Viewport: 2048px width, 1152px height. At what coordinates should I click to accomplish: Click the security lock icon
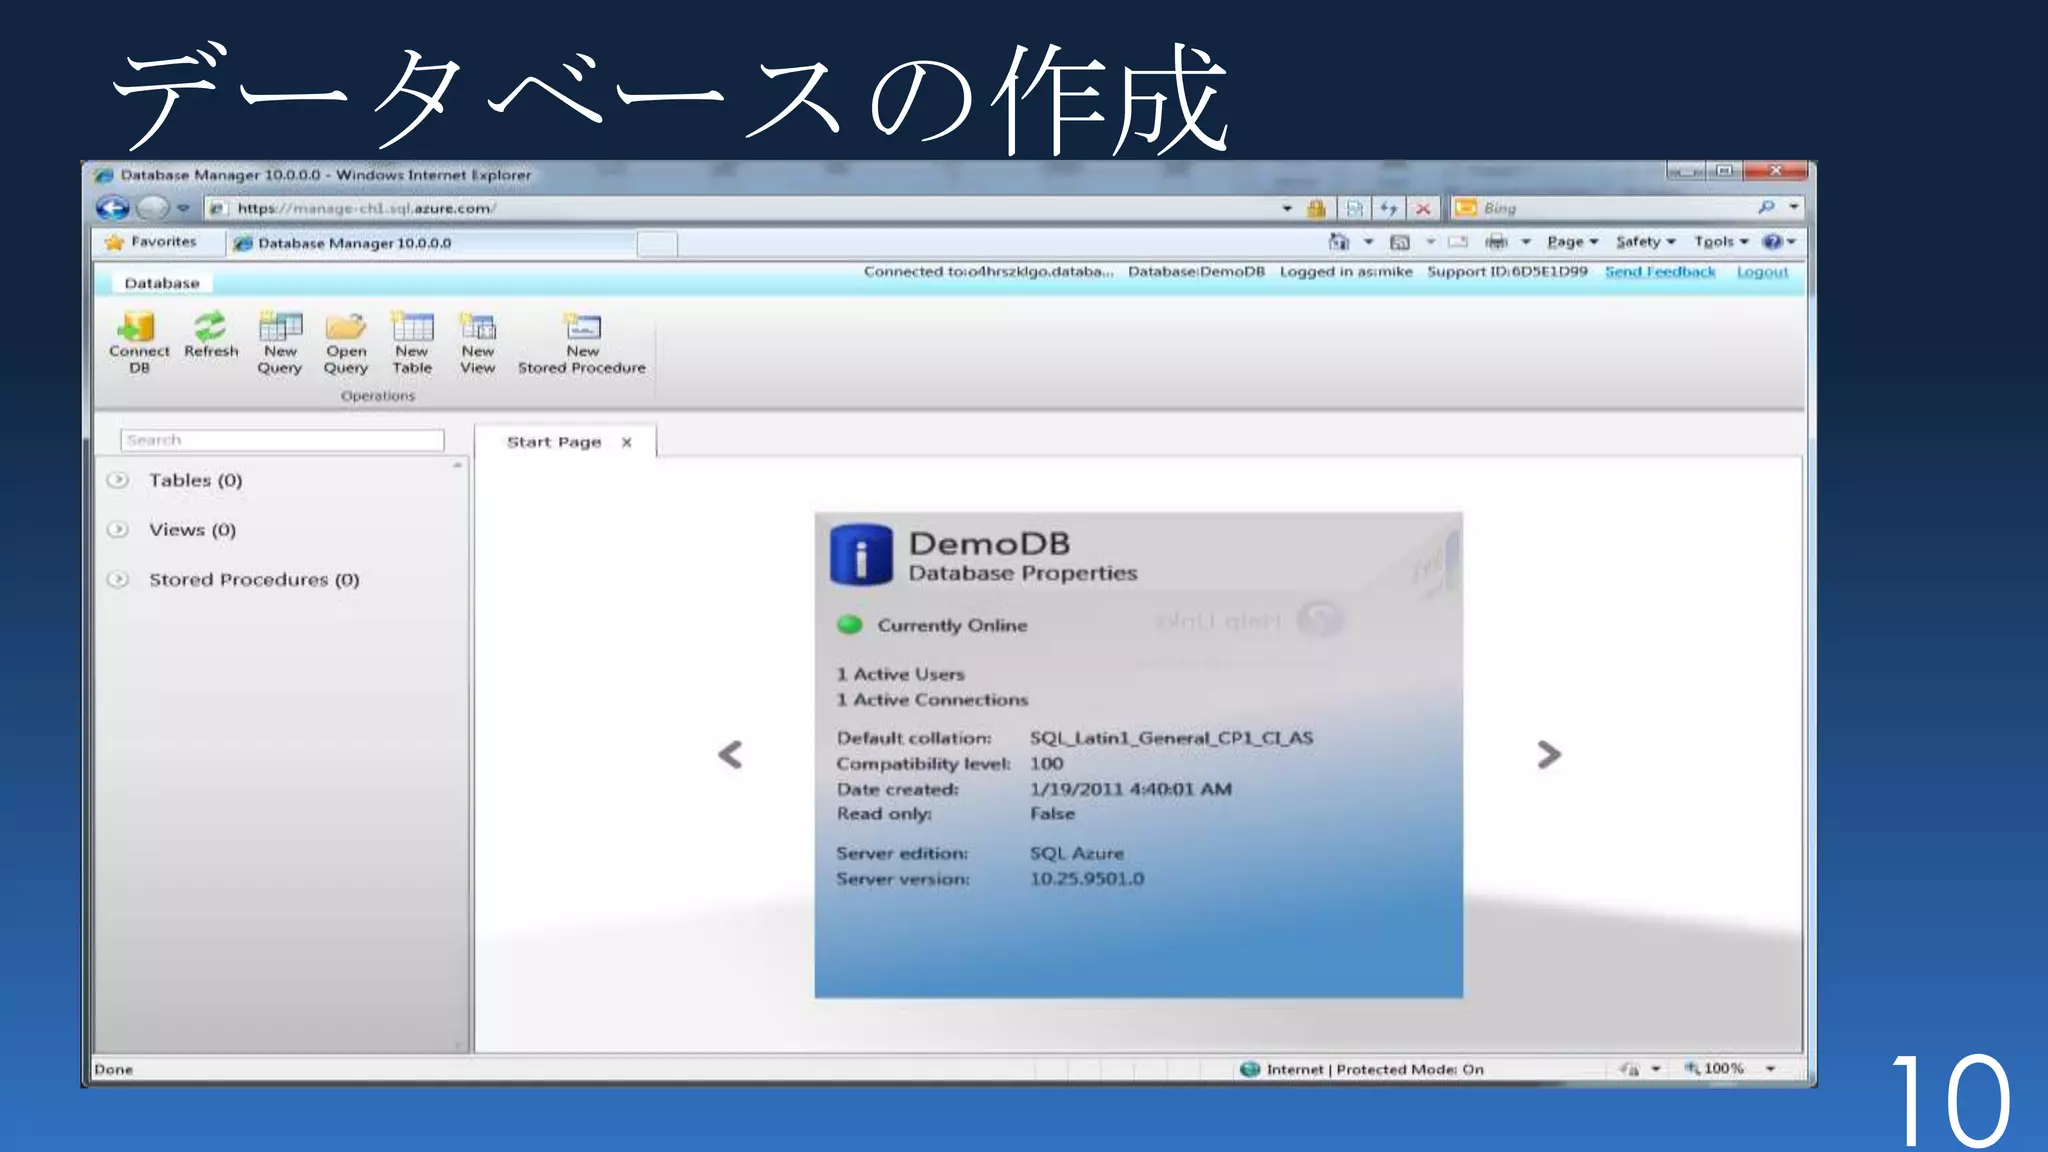1317,208
